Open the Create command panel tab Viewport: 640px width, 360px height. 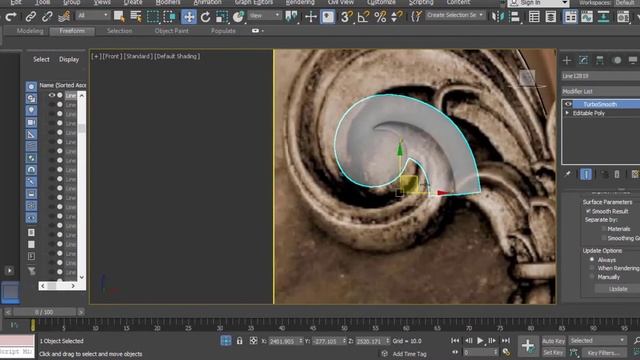point(567,60)
